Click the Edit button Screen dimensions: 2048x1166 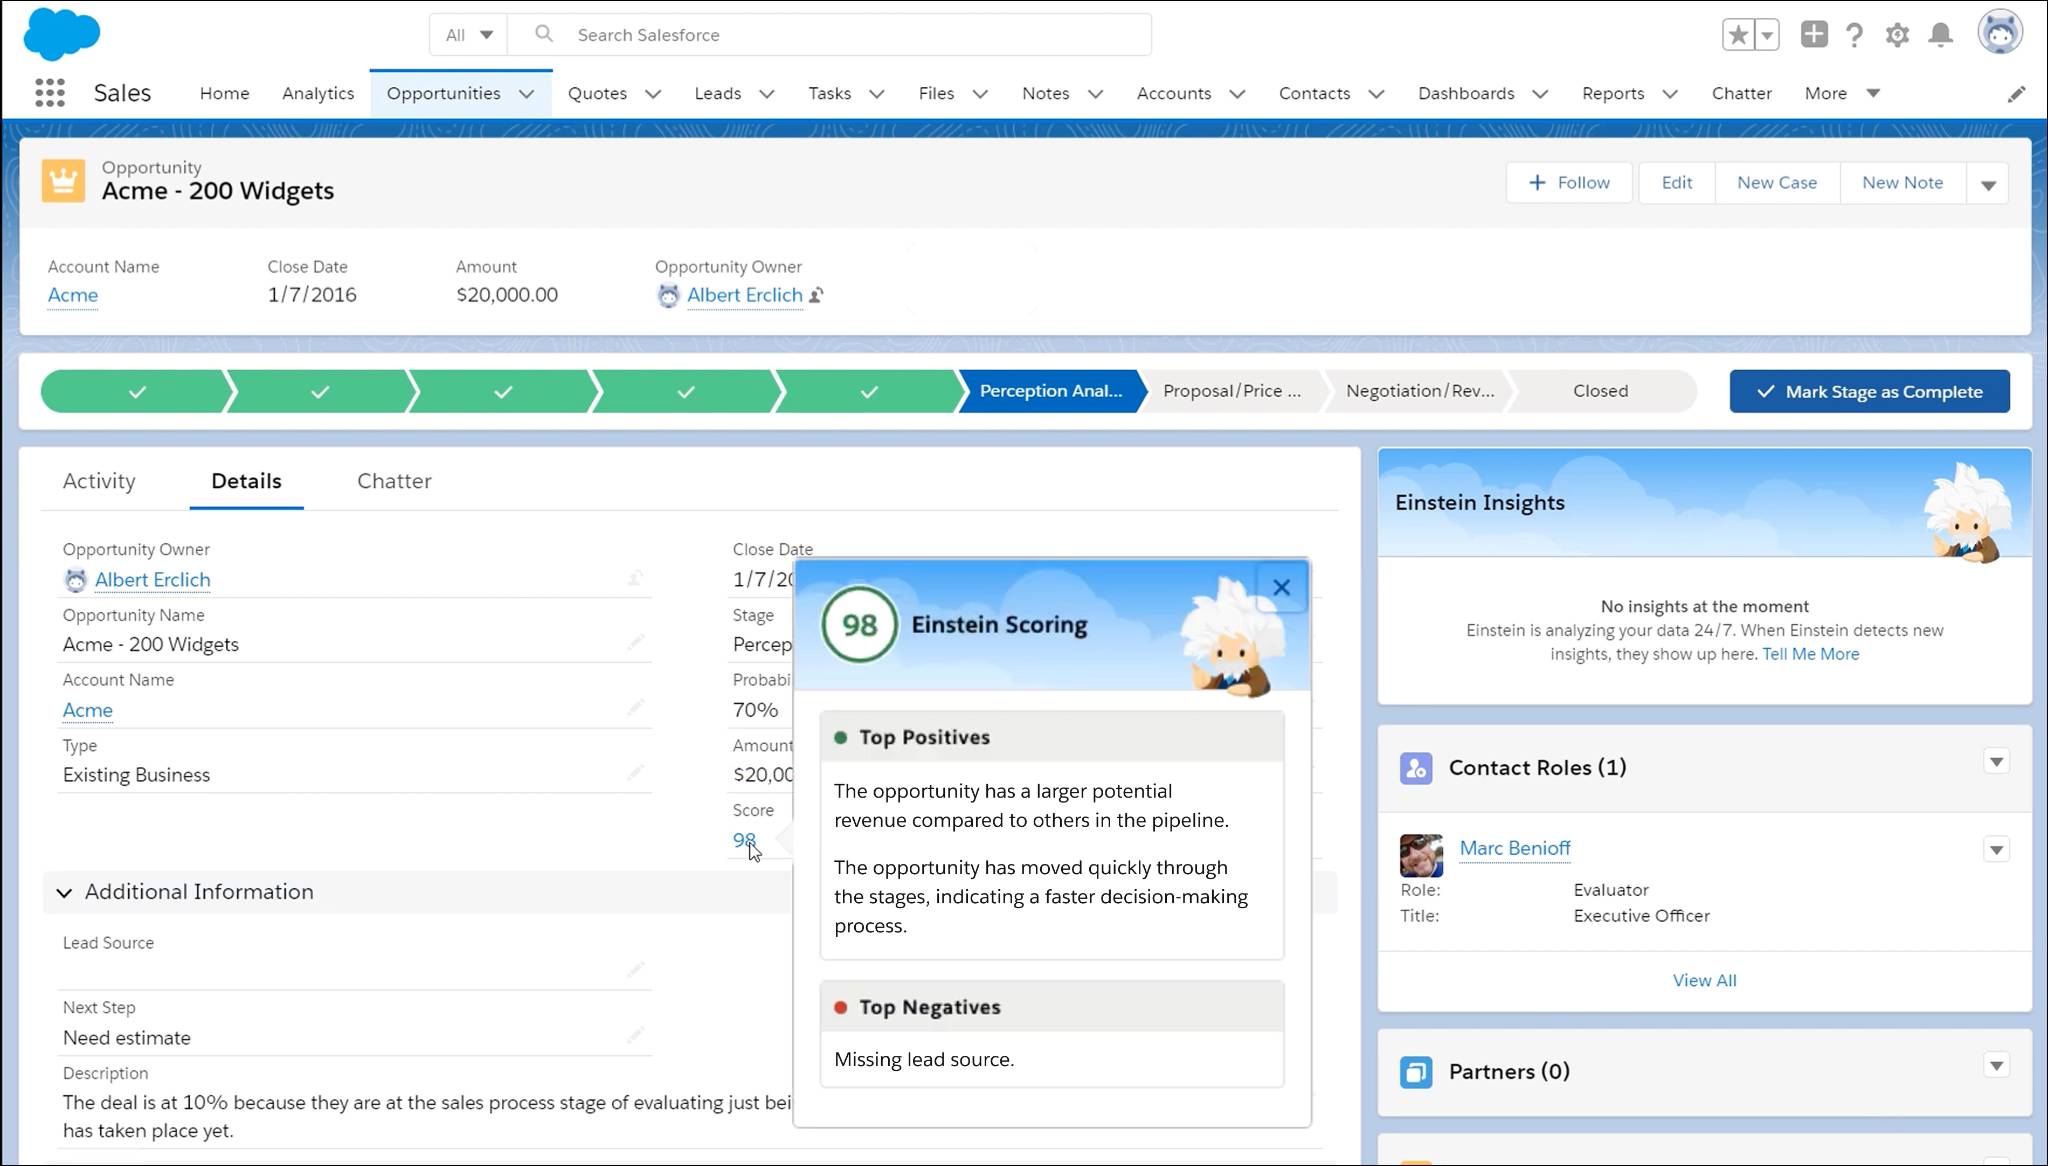(x=1677, y=183)
